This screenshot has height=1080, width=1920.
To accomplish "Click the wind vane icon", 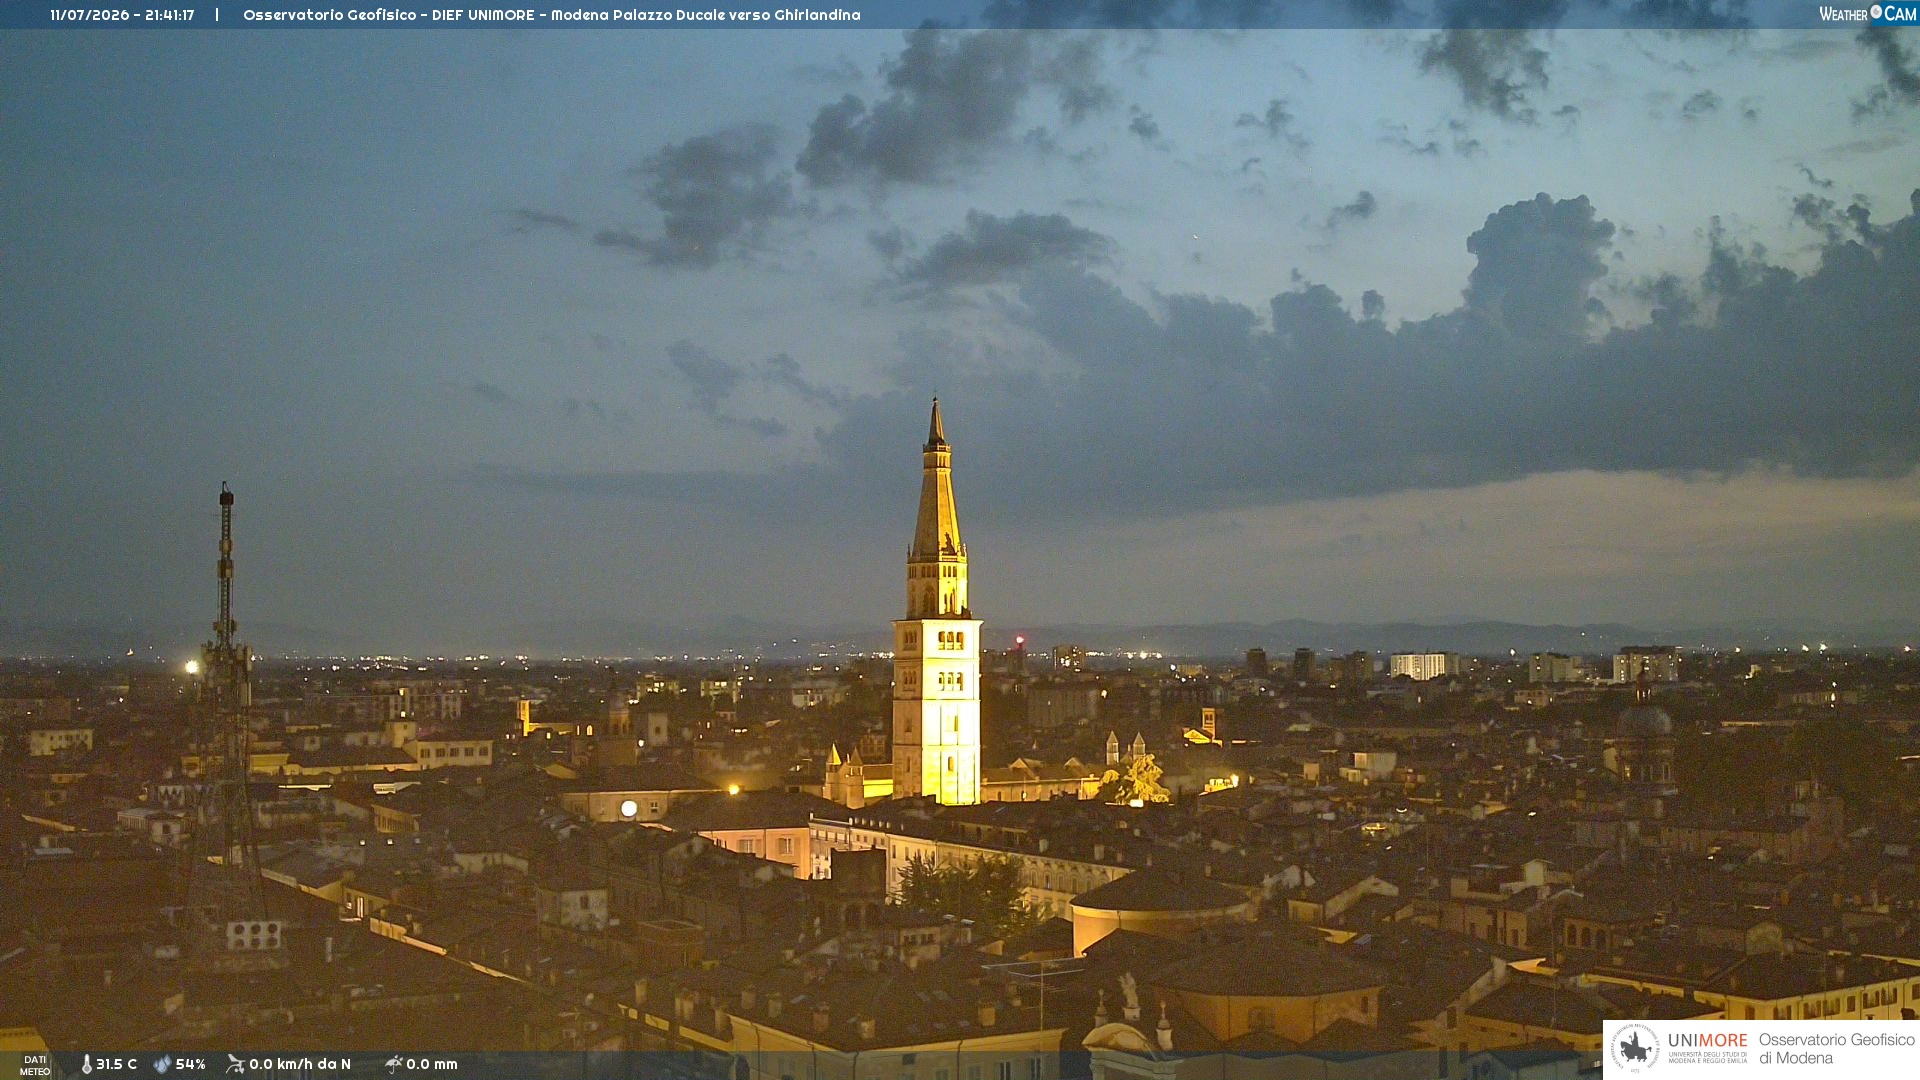I will [235, 1064].
